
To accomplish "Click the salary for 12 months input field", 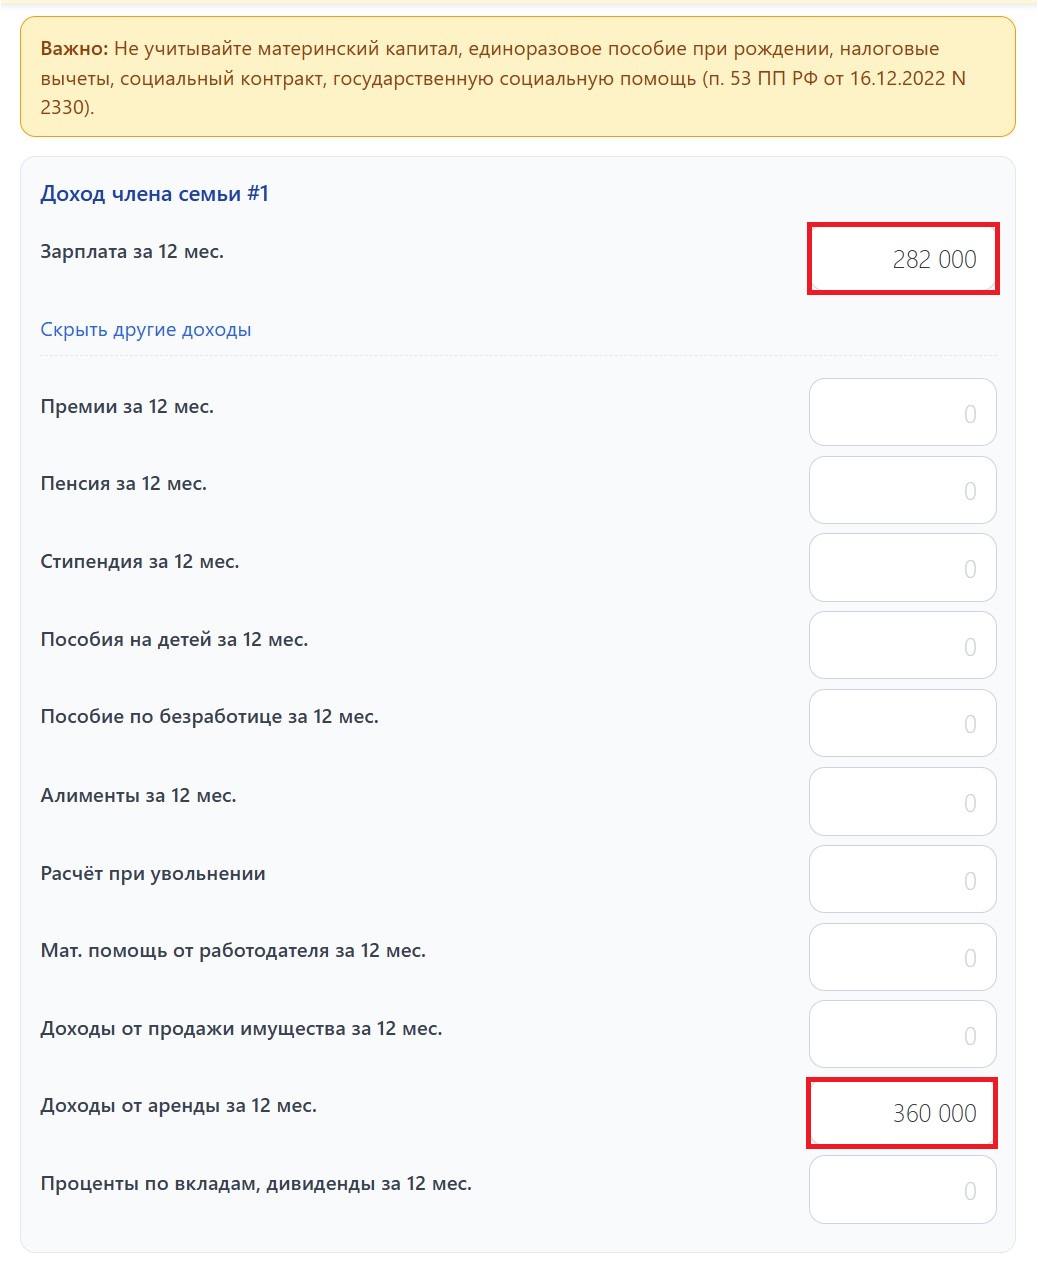I will coord(902,259).
